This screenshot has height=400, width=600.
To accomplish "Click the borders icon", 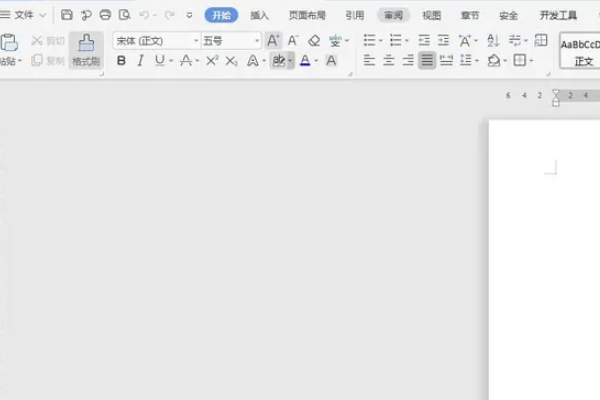I will click(x=520, y=60).
